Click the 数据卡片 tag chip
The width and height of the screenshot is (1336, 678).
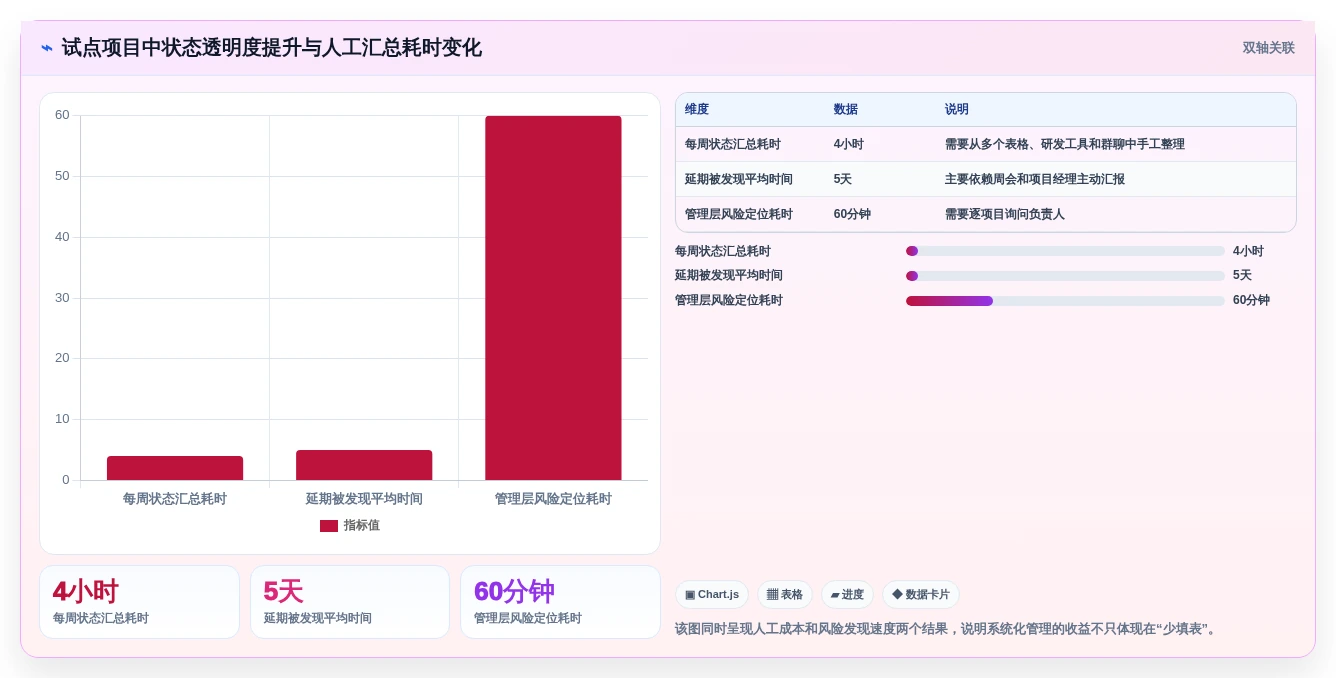coord(921,595)
